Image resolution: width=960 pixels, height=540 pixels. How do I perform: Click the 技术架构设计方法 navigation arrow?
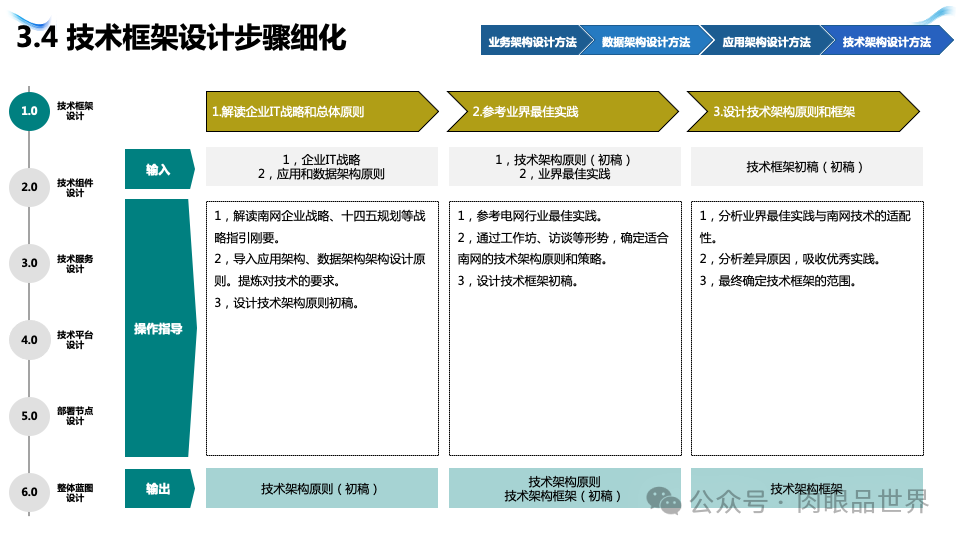887,40
